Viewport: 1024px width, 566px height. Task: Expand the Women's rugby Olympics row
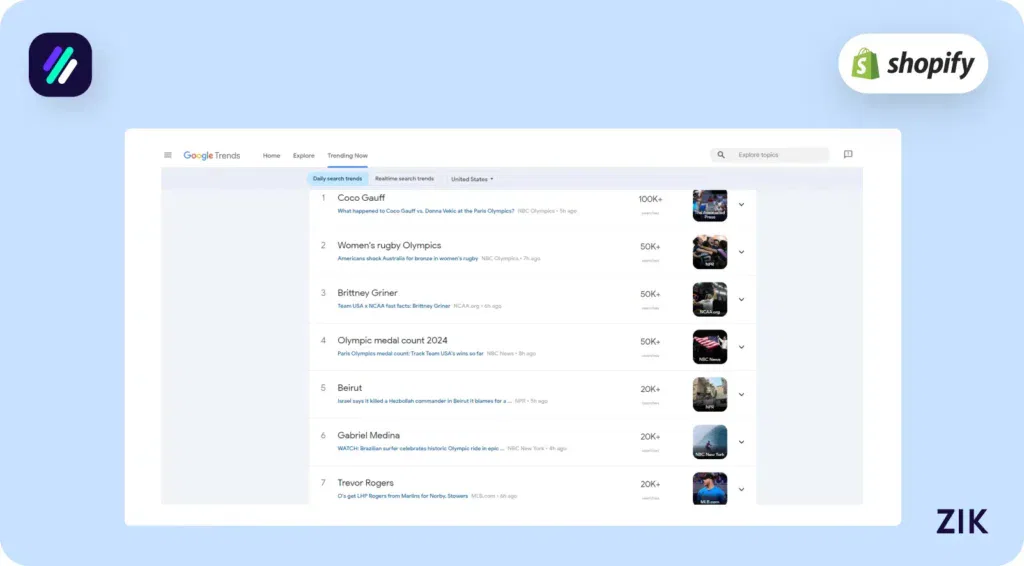point(741,252)
